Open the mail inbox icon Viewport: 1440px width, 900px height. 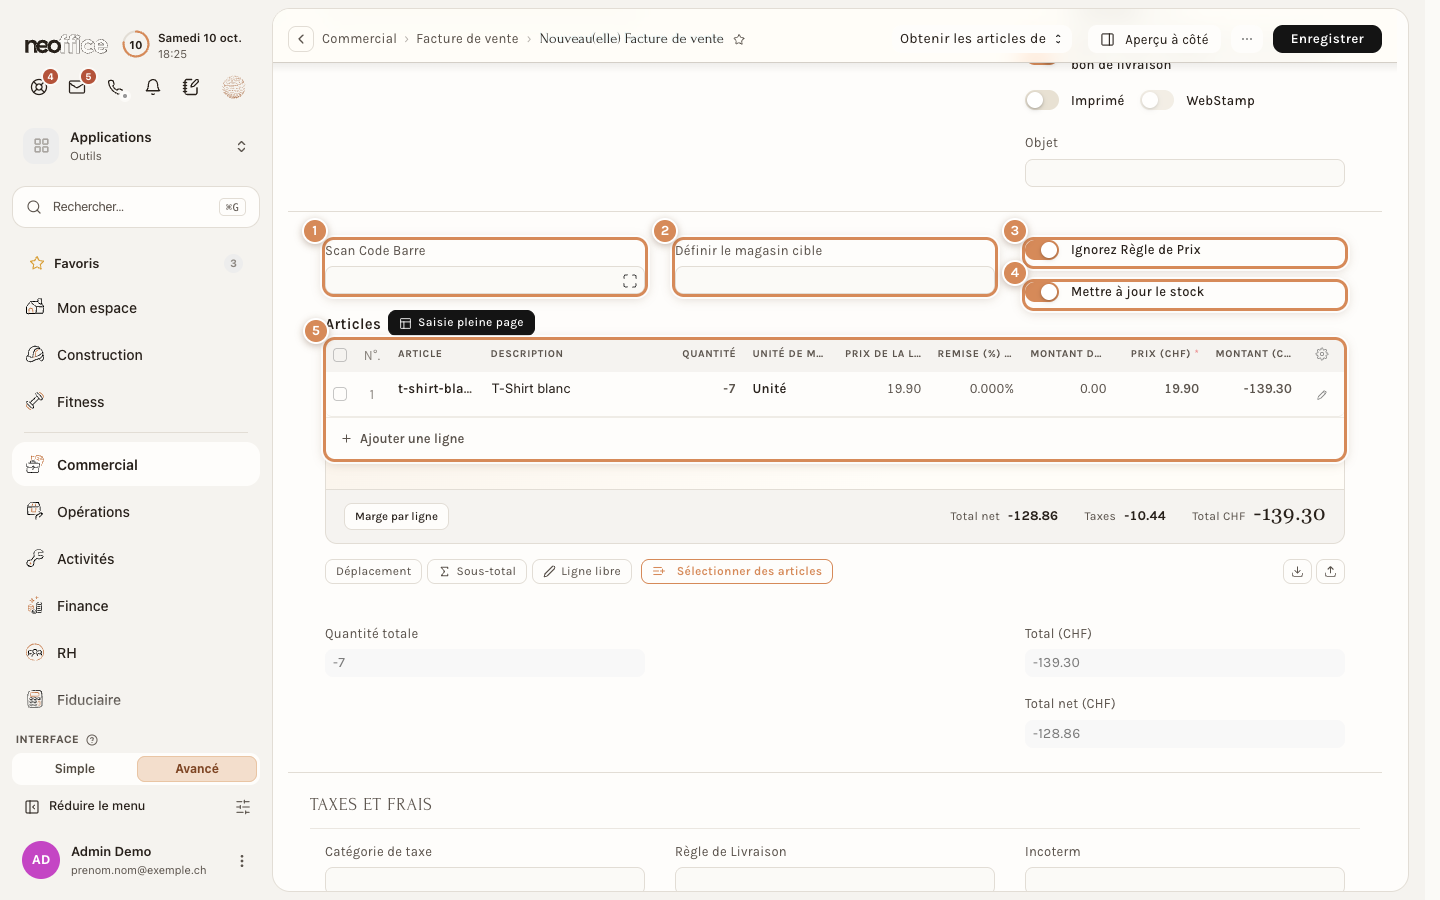point(77,87)
